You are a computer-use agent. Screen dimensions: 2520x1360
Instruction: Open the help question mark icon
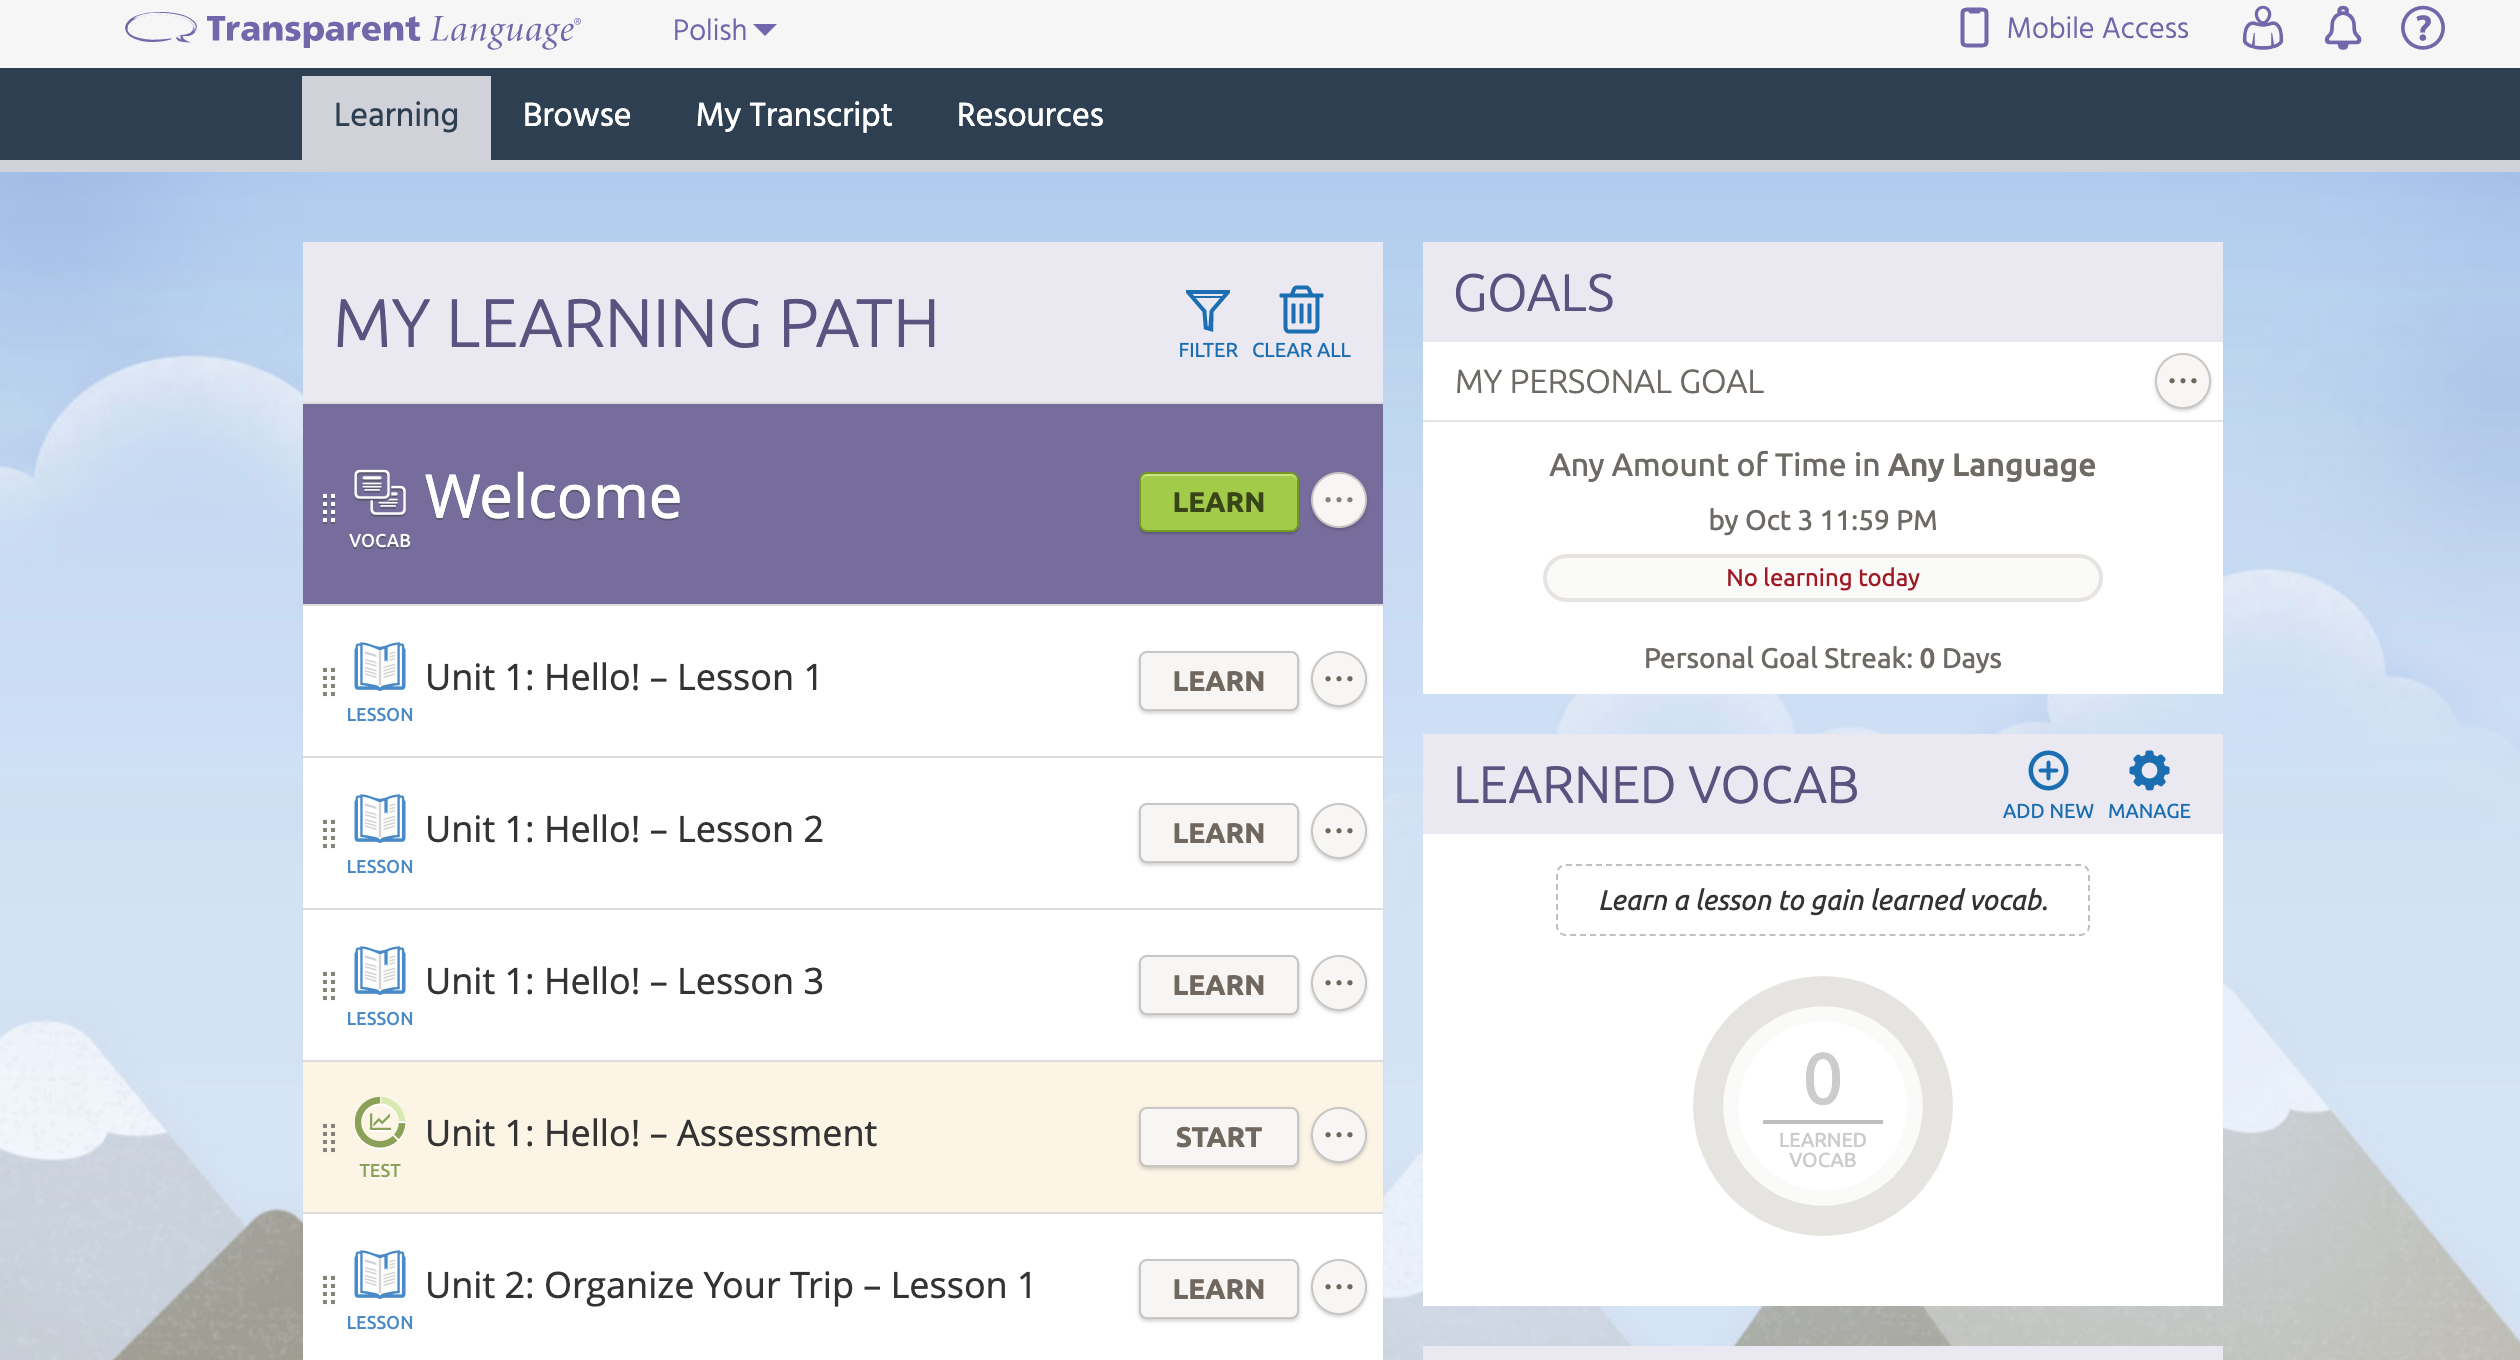[2422, 28]
